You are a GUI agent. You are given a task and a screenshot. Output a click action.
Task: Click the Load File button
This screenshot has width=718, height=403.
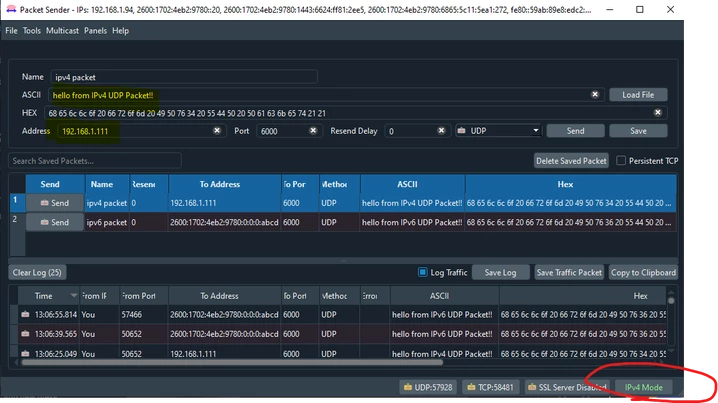[x=638, y=95]
